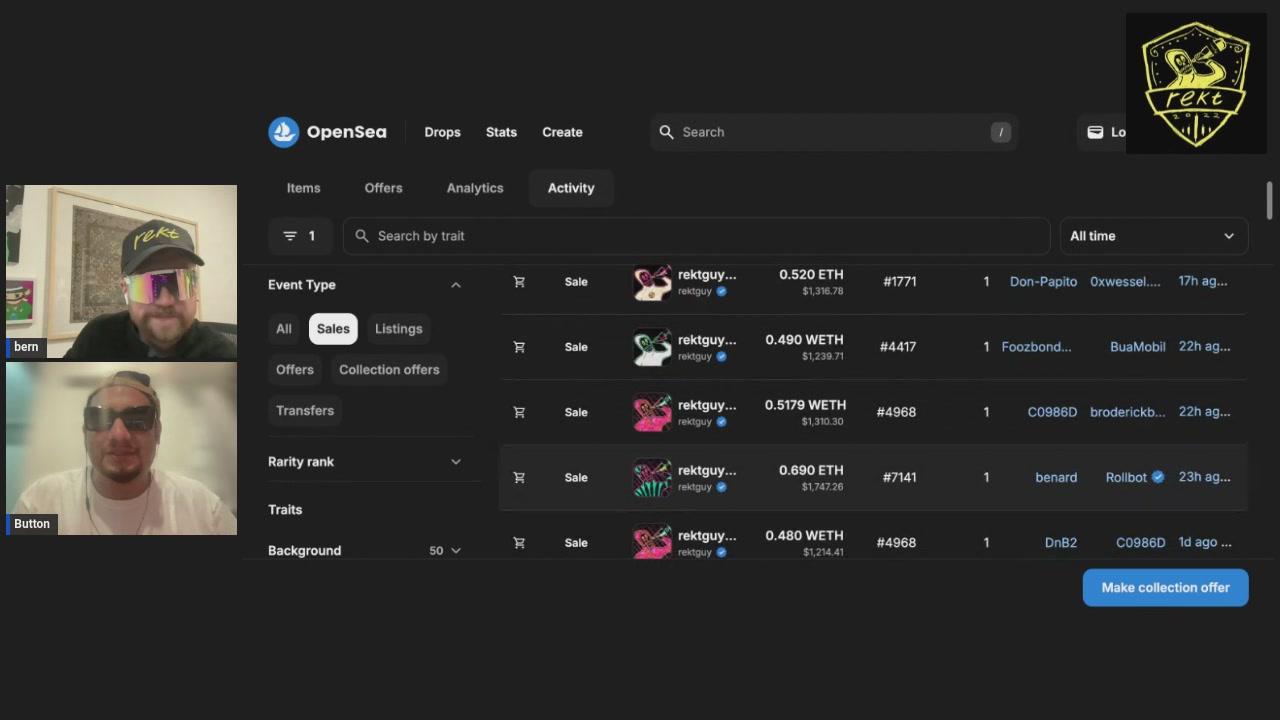Collapse the Event Type section

coord(456,285)
